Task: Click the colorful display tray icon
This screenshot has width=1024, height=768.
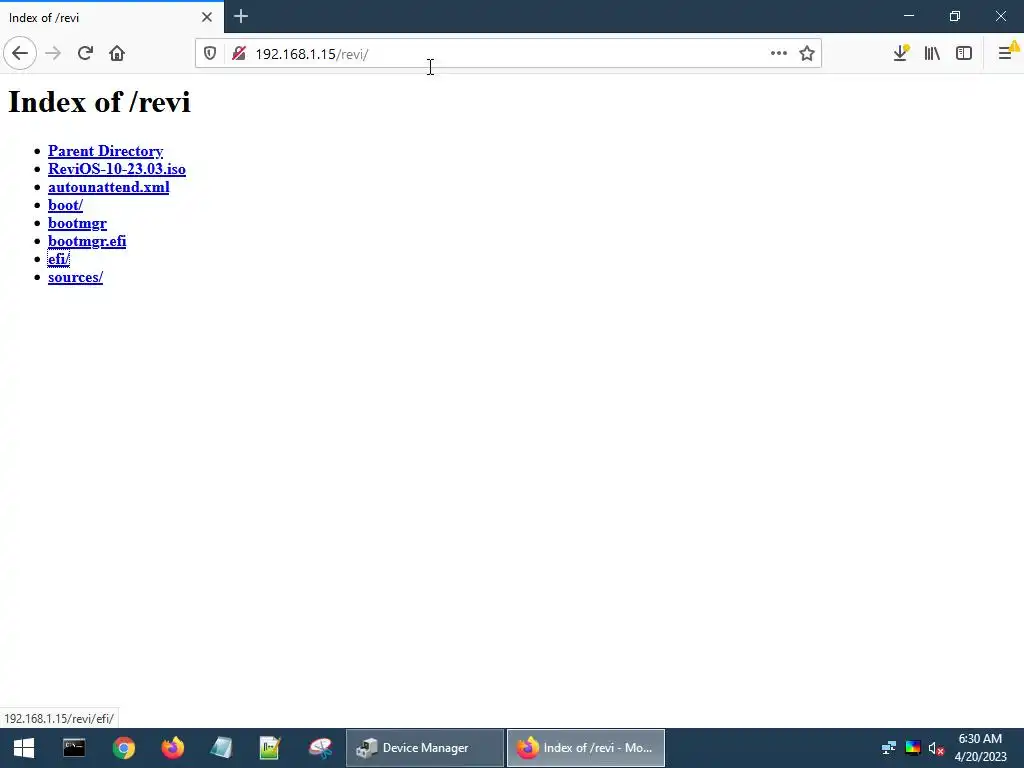Action: (913, 748)
